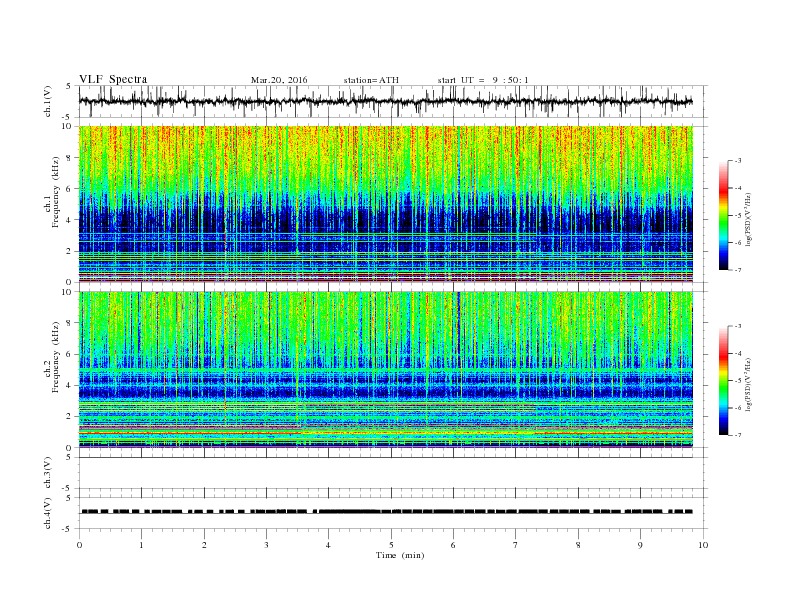Image resolution: width=792 pixels, height=612 pixels.
Task: Click the 'ch.1(V)' waveform axis label
Action: click(x=48, y=101)
